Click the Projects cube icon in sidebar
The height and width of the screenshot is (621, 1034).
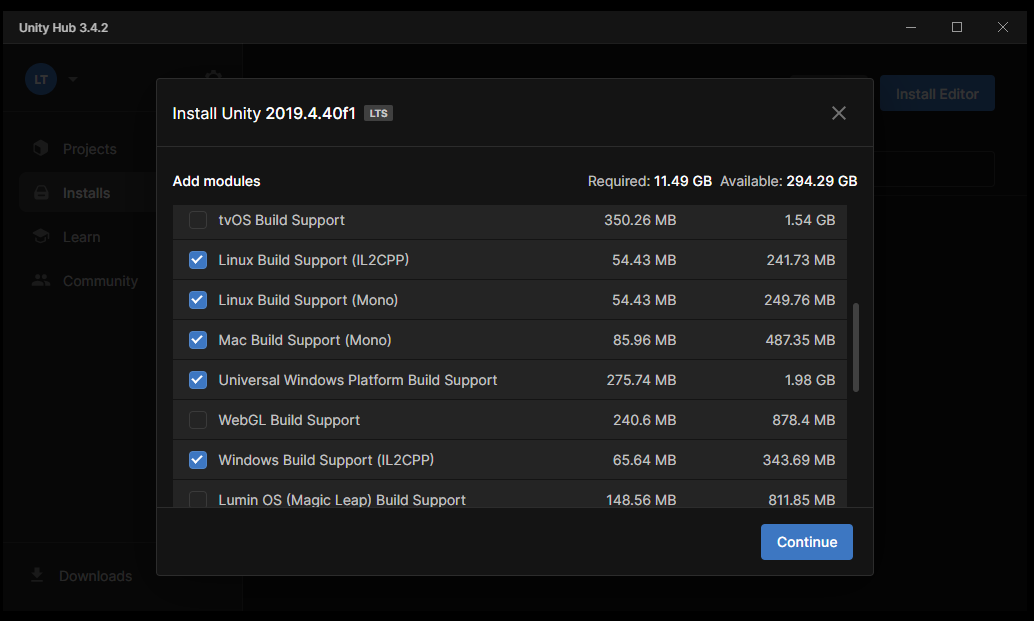pyautogui.click(x=40, y=149)
